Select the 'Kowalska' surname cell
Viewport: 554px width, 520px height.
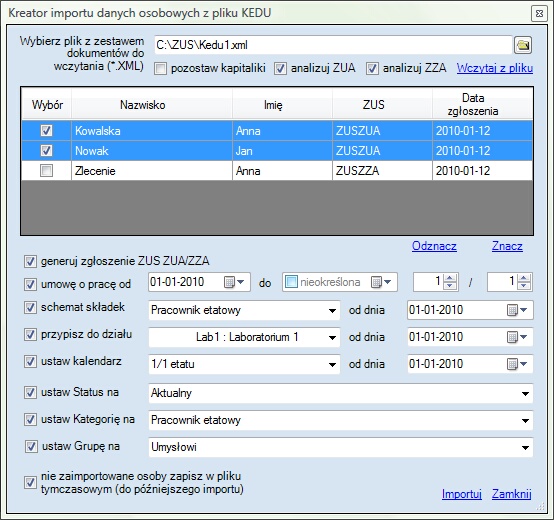pos(152,131)
